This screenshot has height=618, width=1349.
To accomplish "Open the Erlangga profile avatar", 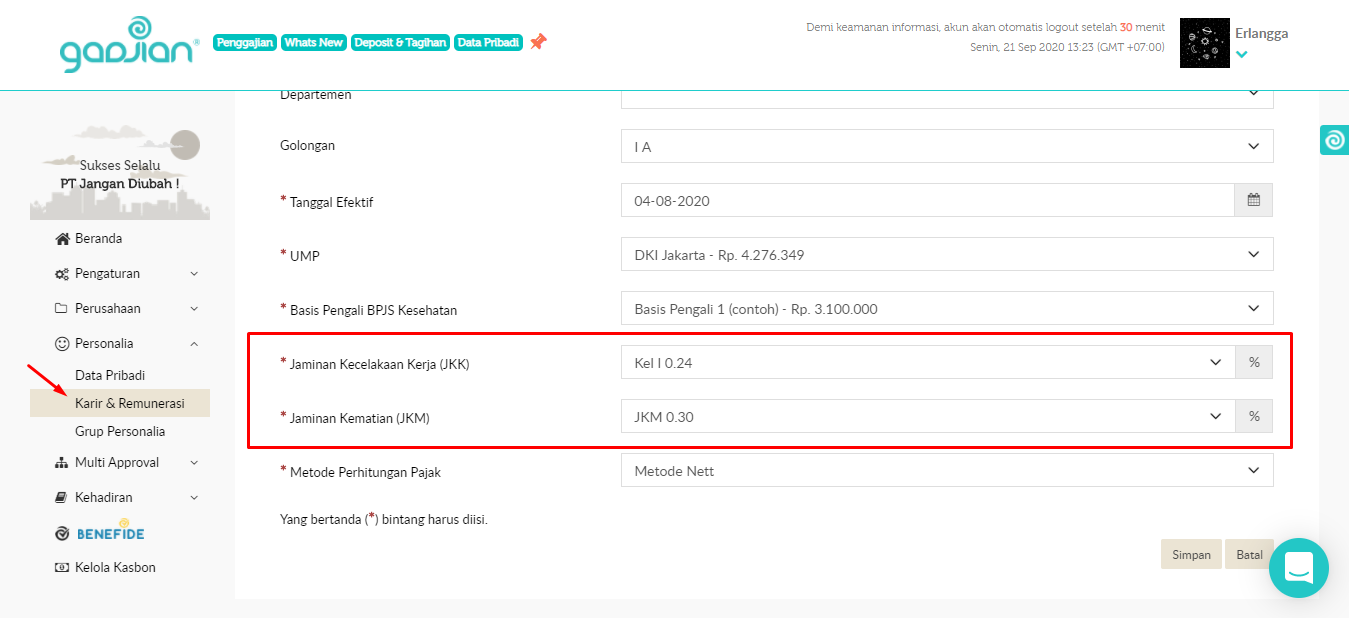I will coord(1205,43).
